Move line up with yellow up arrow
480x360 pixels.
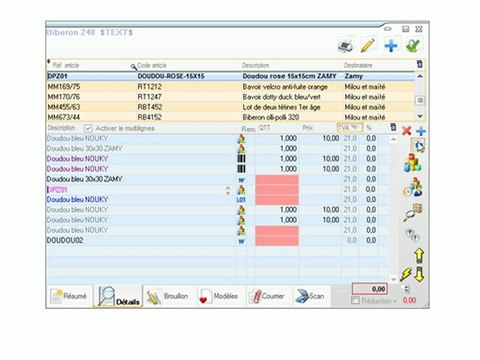(x=419, y=256)
